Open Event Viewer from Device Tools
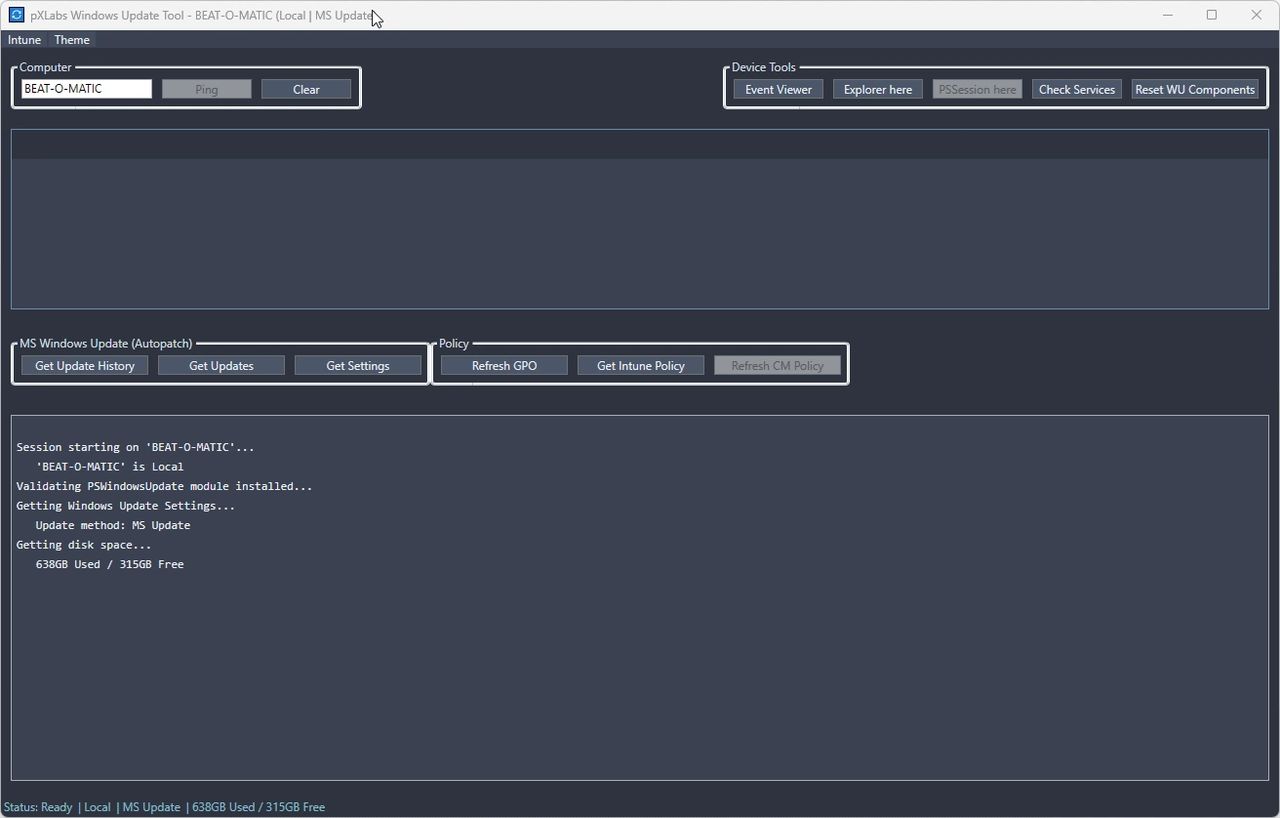This screenshot has width=1280, height=818. coord(778,89)
